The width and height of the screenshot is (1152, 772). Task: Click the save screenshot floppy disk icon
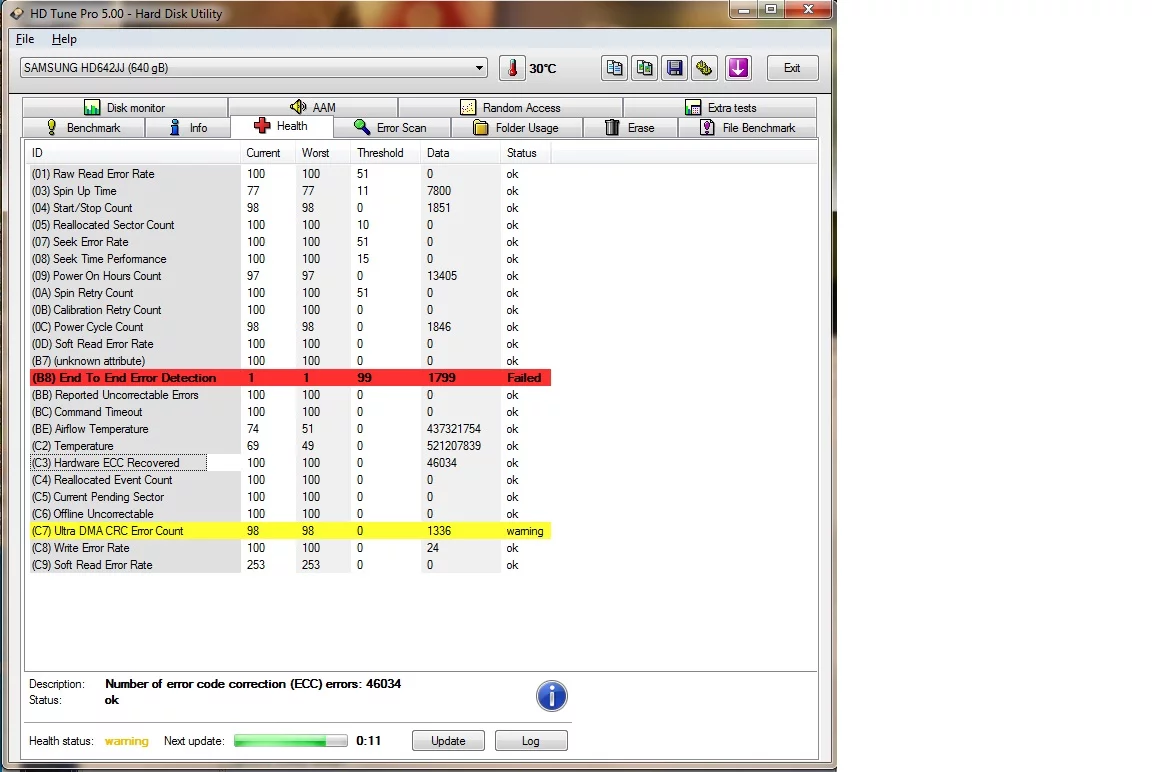(x=674, y=68)
